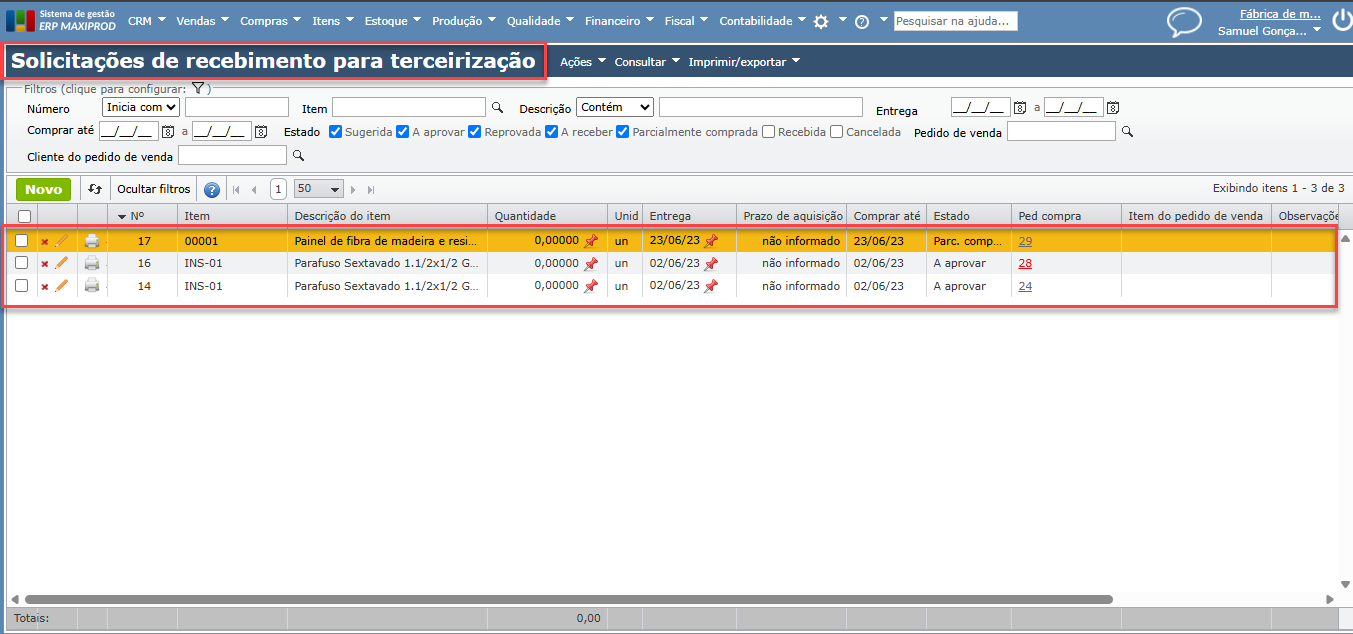The height and width of the screenshot is (634, 1353).
Task: Click the horizontal scrollbar of the grid
Action: (569, 599)
